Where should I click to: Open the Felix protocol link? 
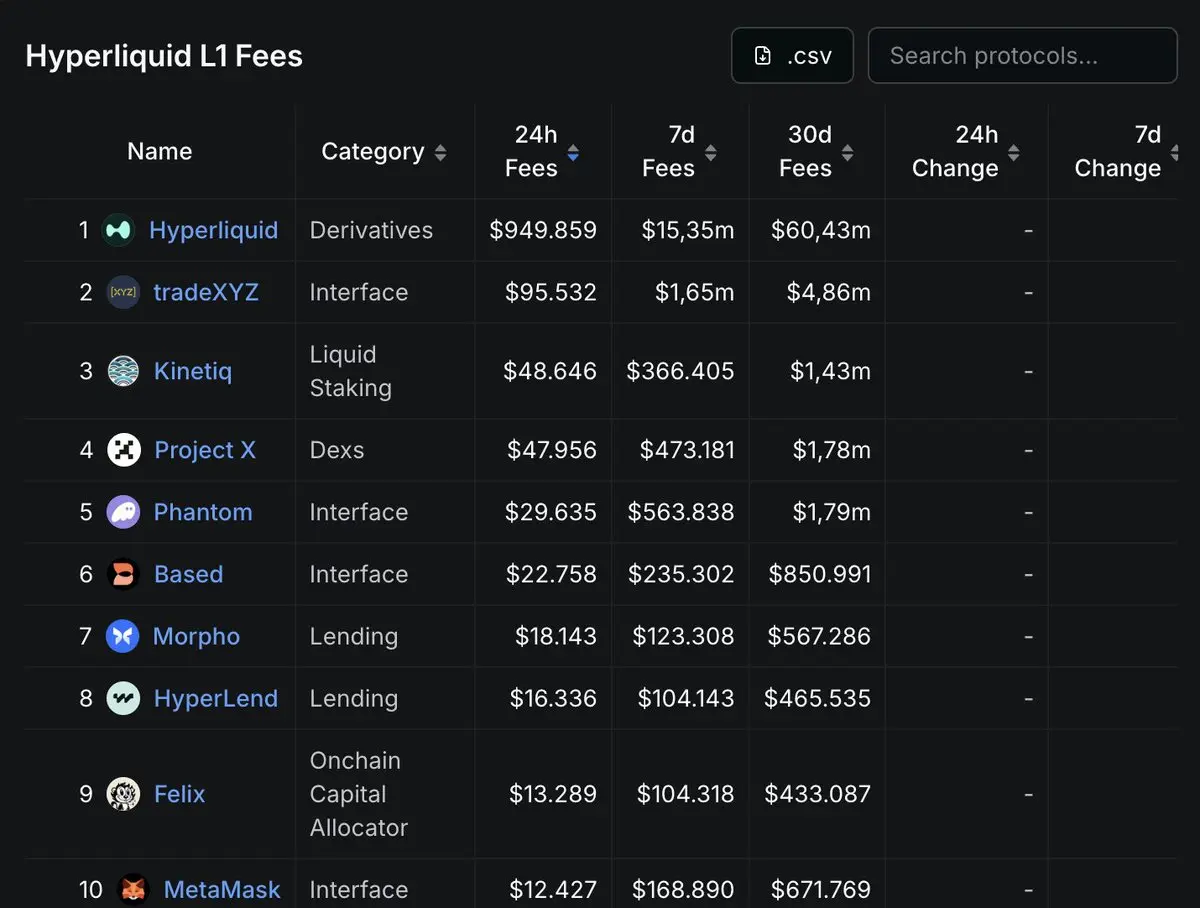tap(179, 794)
